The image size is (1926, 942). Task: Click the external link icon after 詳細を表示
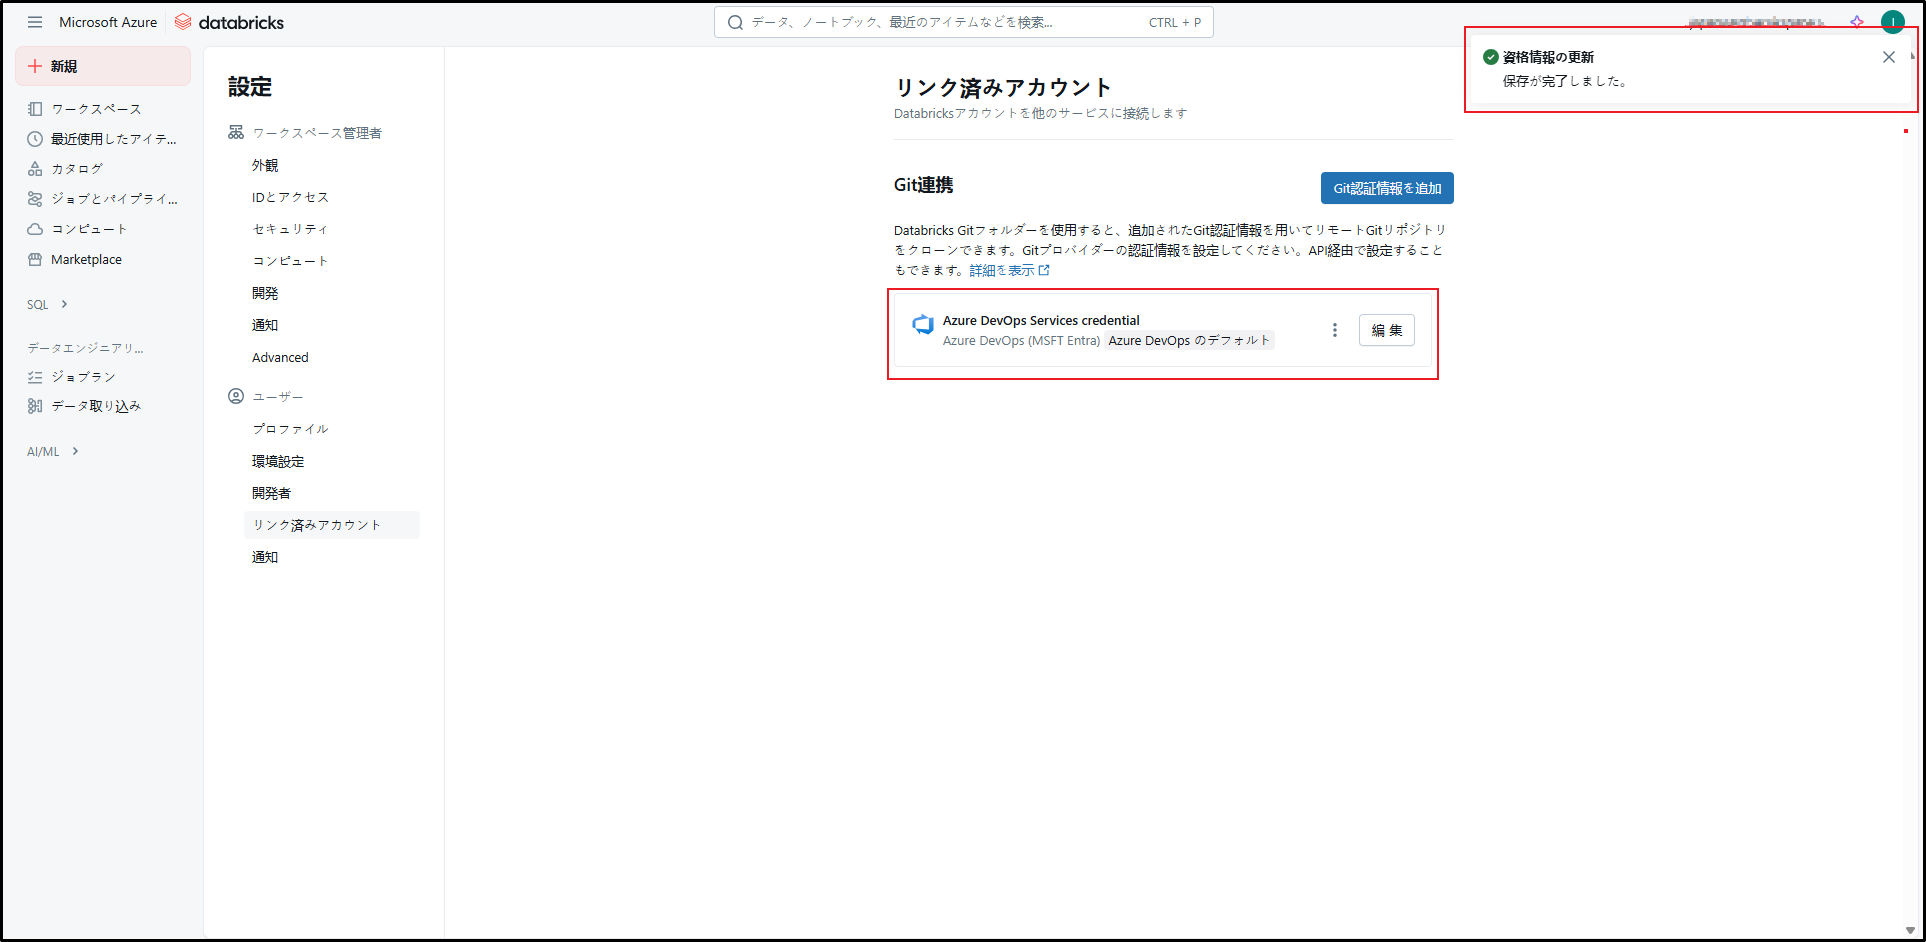(1045, 270)
